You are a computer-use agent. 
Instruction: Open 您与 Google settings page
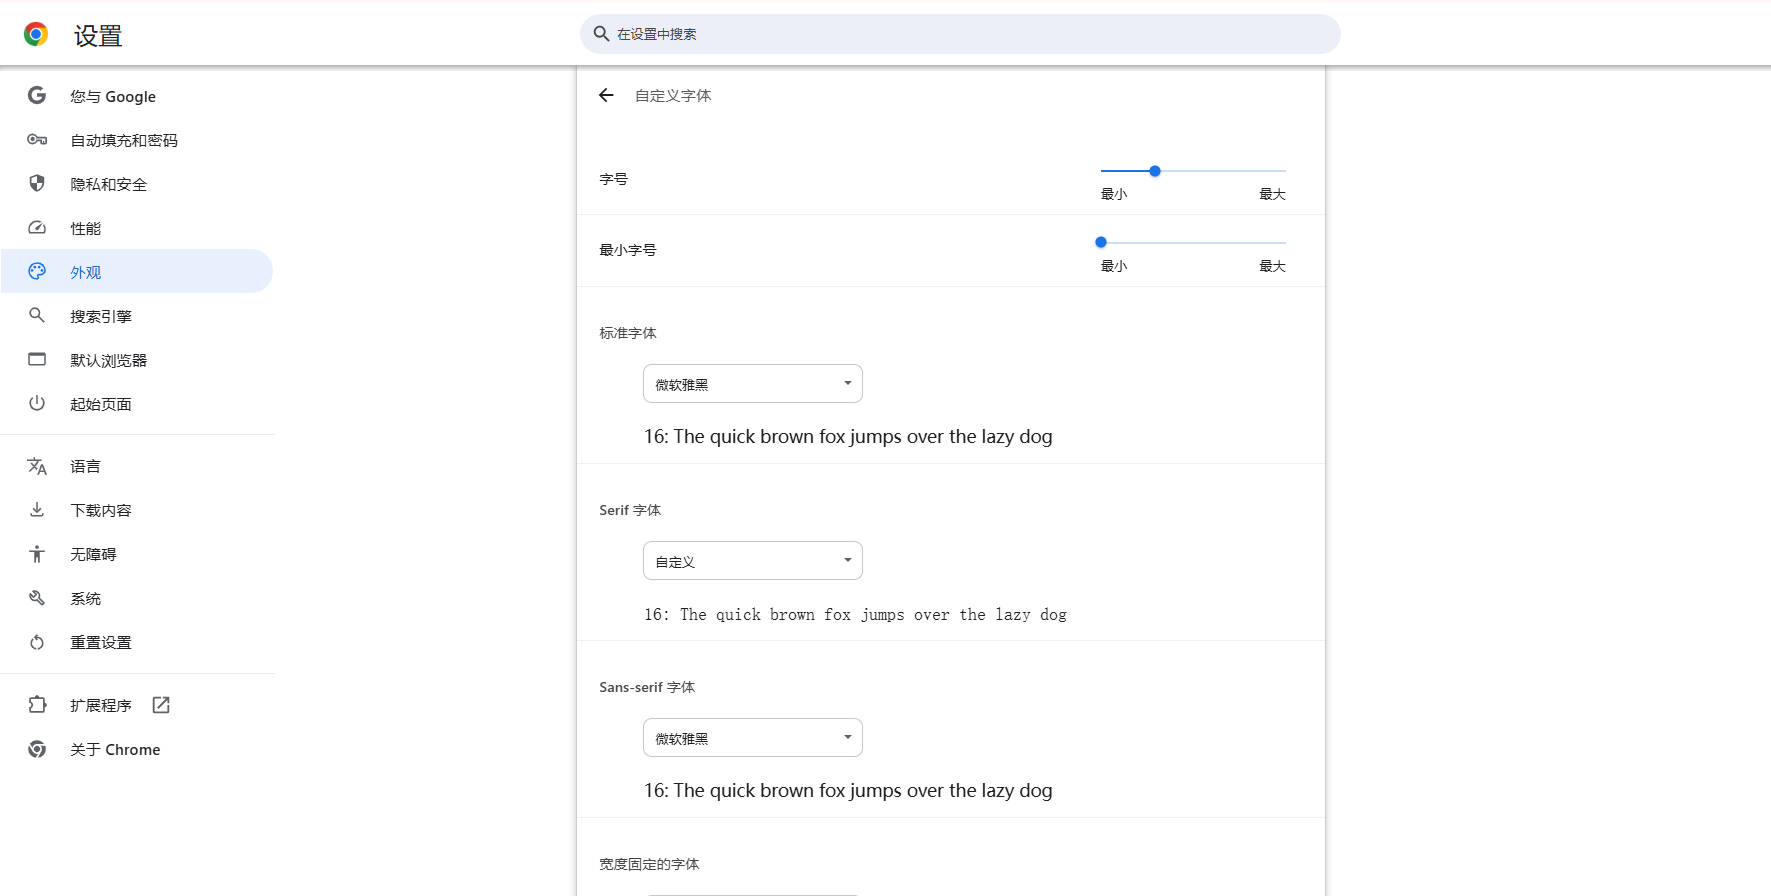tap(137, 96)
